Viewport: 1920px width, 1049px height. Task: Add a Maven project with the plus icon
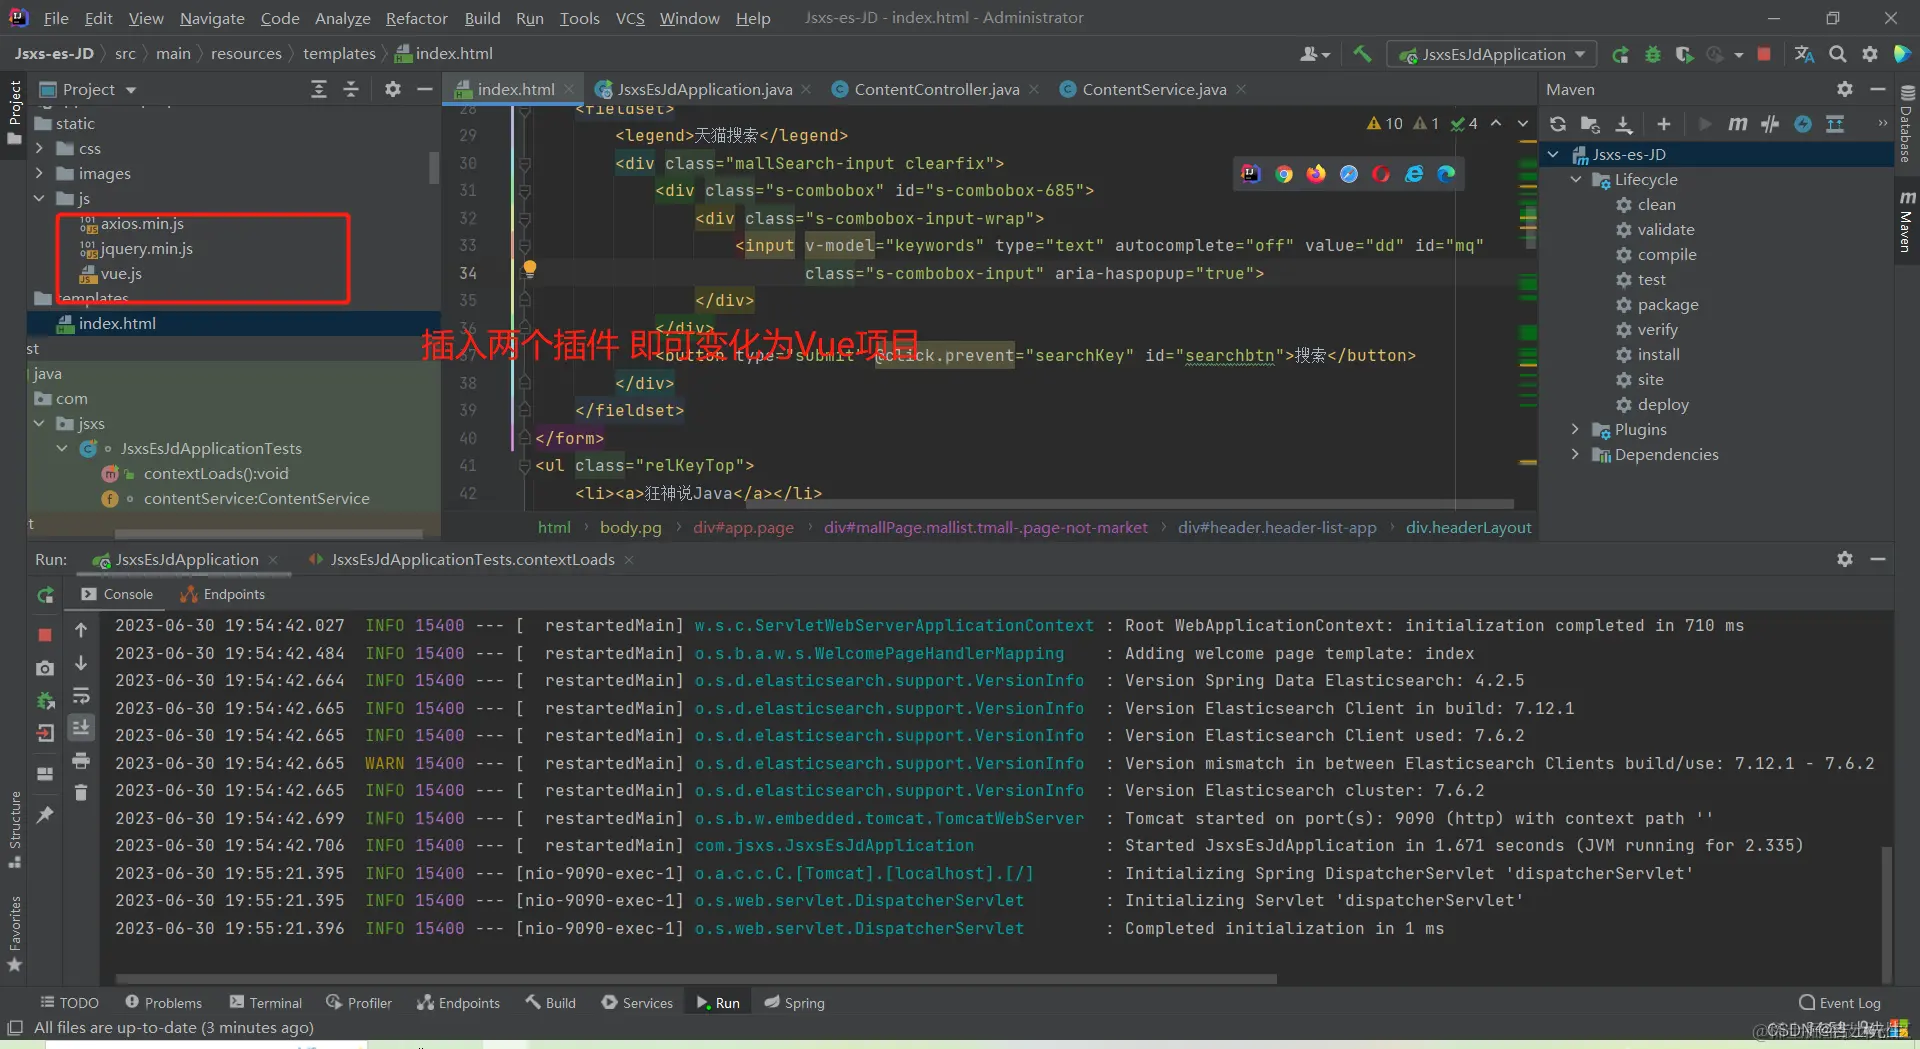tap(1664, 124)
